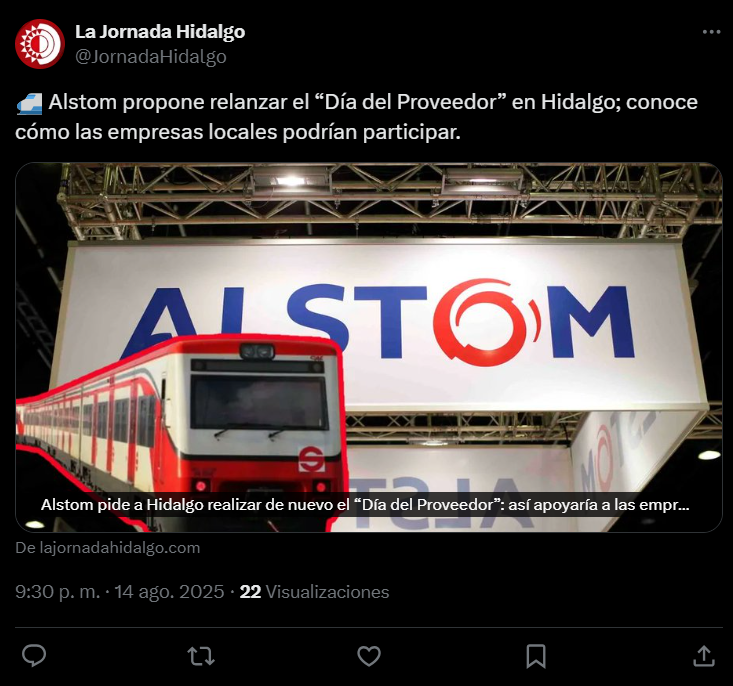View the 22 Visualizaciones count
The image size is (733, 686).
click(314, 592)
